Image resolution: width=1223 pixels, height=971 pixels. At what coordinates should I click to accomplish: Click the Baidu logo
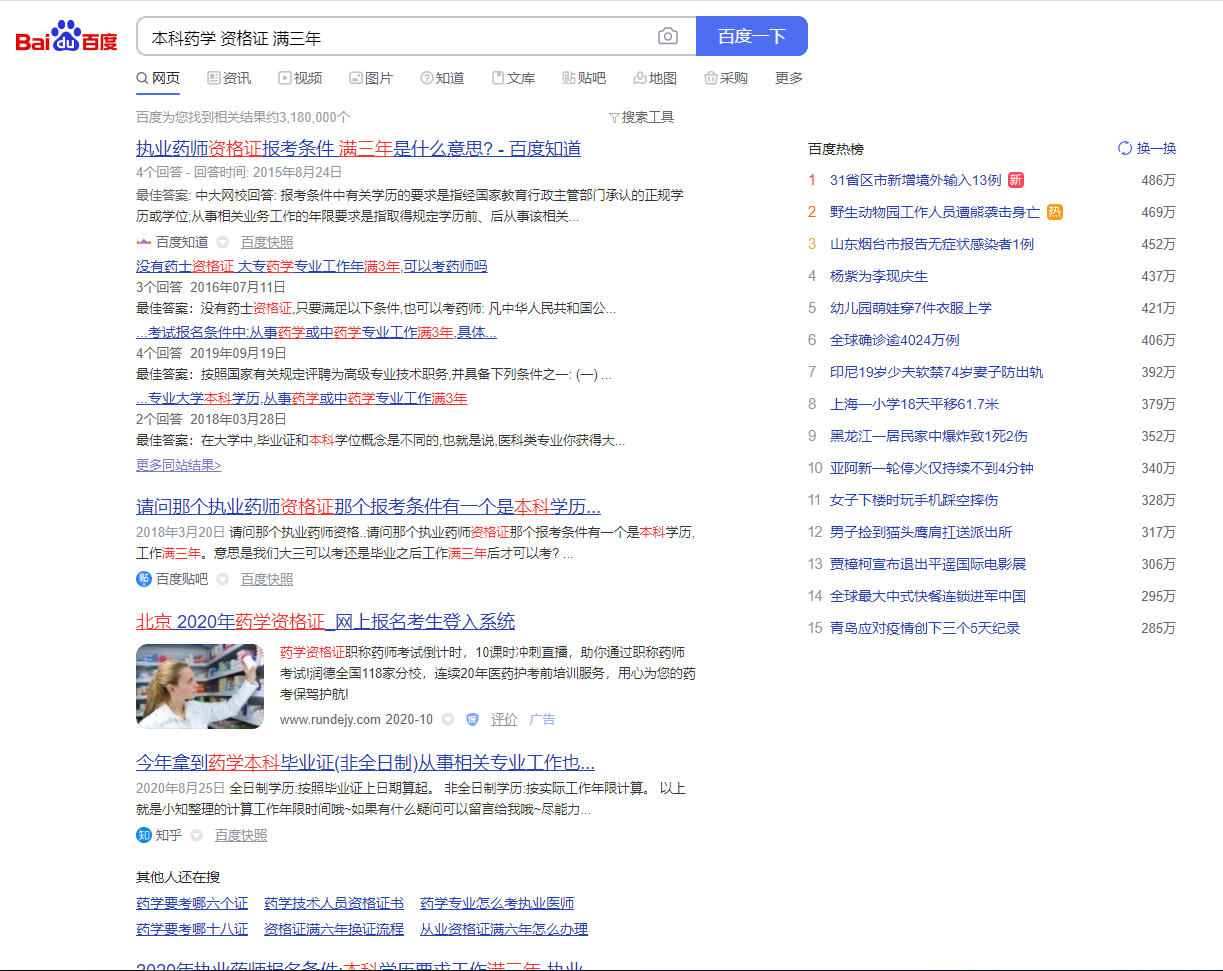[x=66, y=37]
